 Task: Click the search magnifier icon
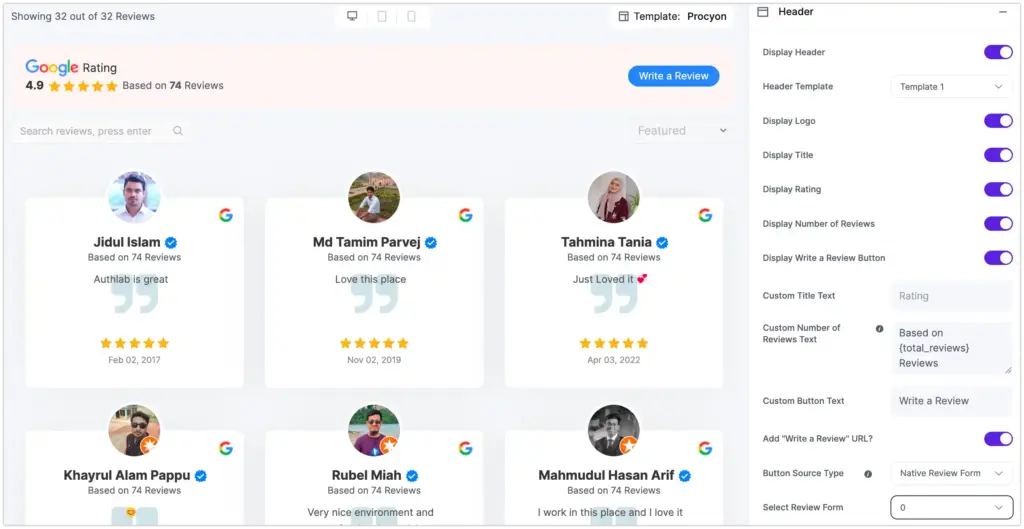[x=178, y=131]
